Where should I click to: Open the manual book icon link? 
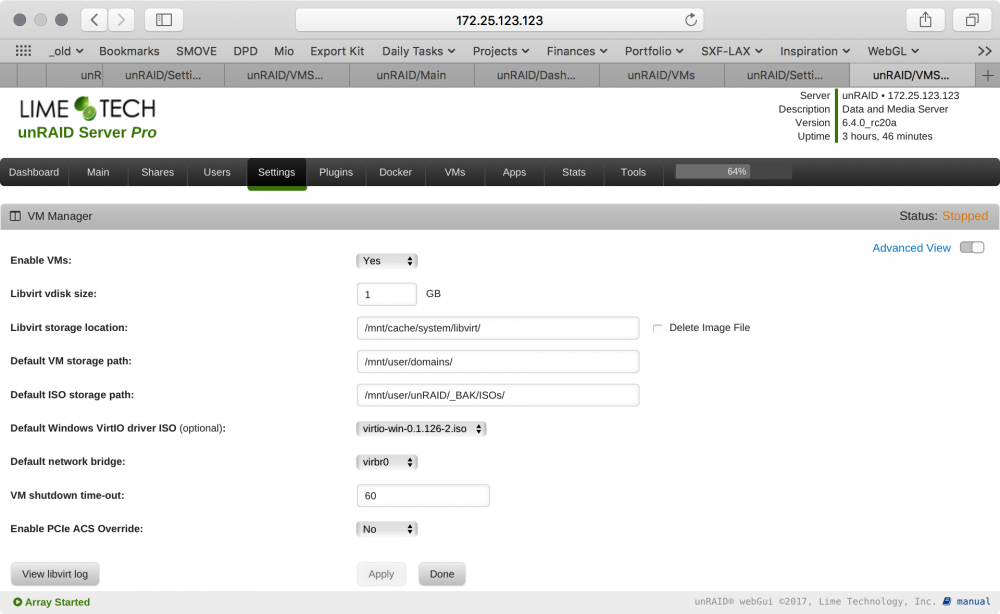[x=947, y=601]
